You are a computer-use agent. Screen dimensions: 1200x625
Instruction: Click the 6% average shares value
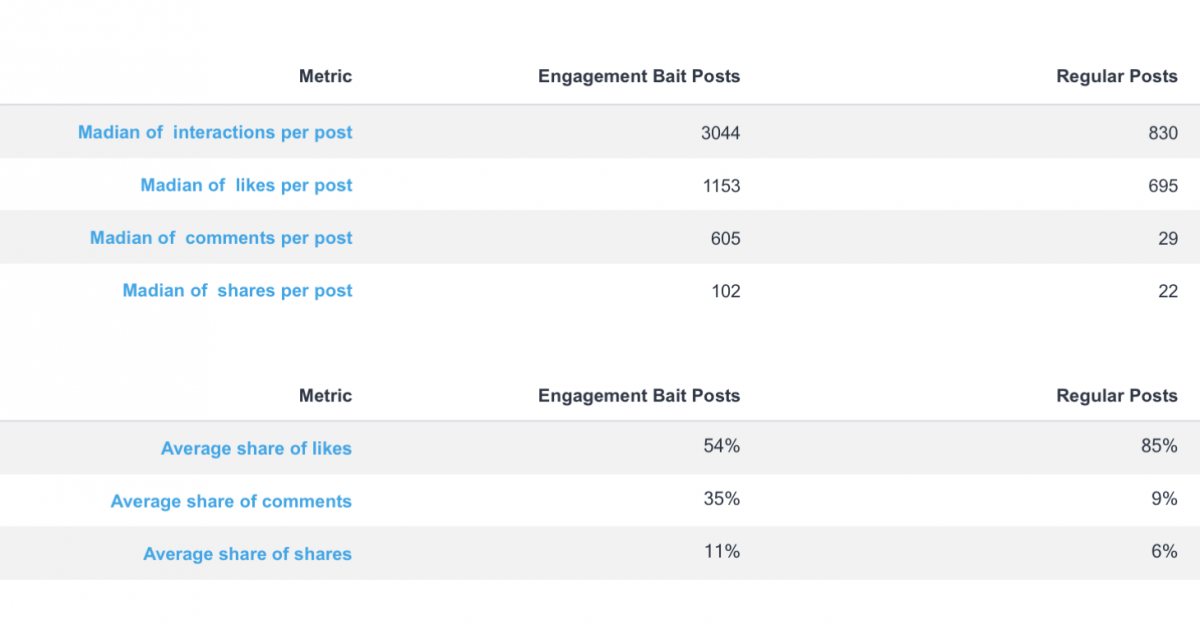click(1164, 551)
